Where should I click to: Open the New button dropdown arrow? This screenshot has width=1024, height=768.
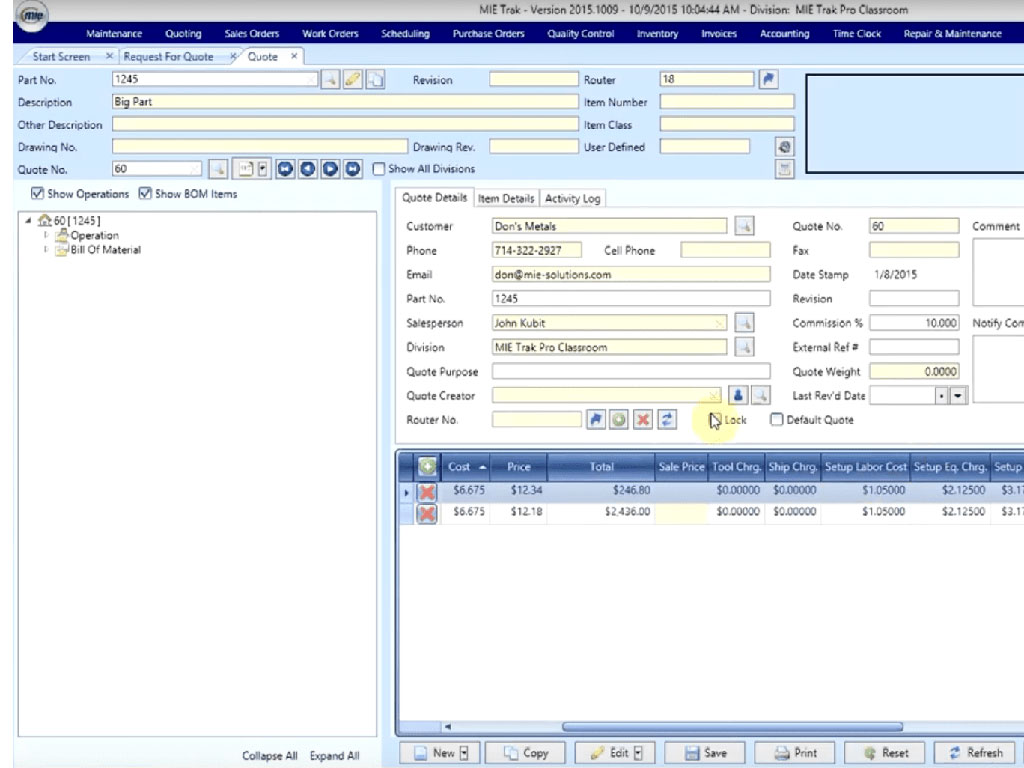tap(465, 753)
